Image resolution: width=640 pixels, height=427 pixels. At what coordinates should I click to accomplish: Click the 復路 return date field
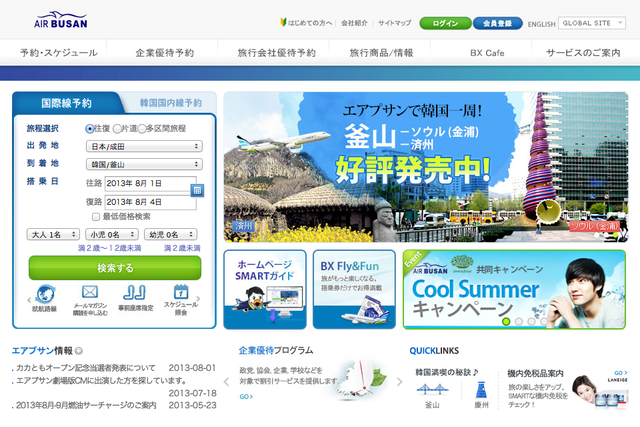point(151,202)
